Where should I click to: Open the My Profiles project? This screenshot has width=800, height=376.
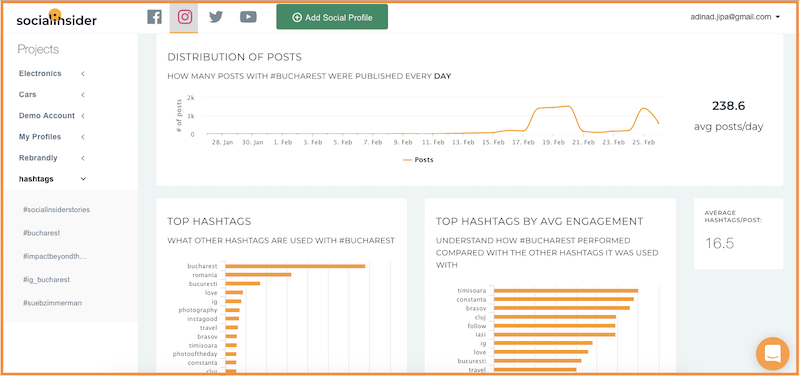click(x=52, y=137)
